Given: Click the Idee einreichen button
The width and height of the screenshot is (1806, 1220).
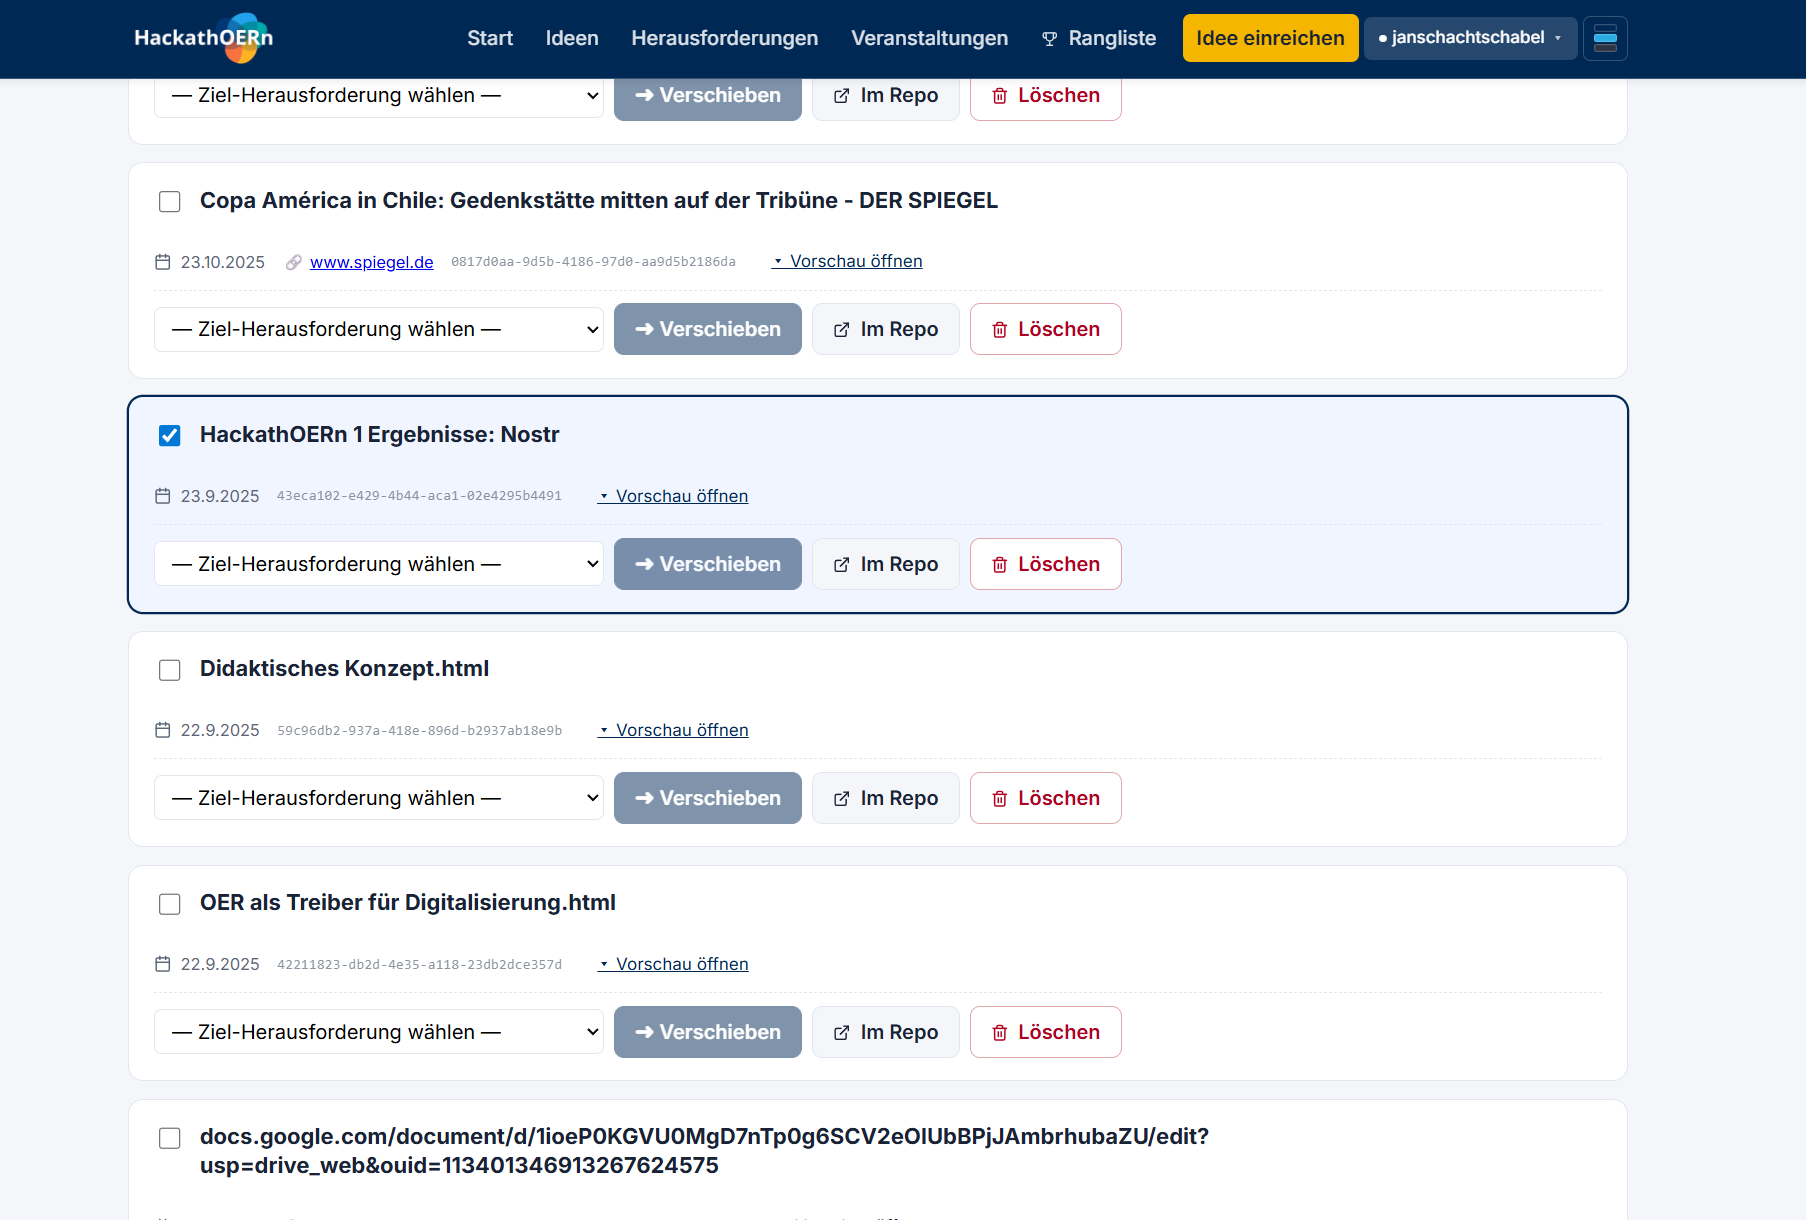Looking at the screenshot, I should pos(1270,38).
